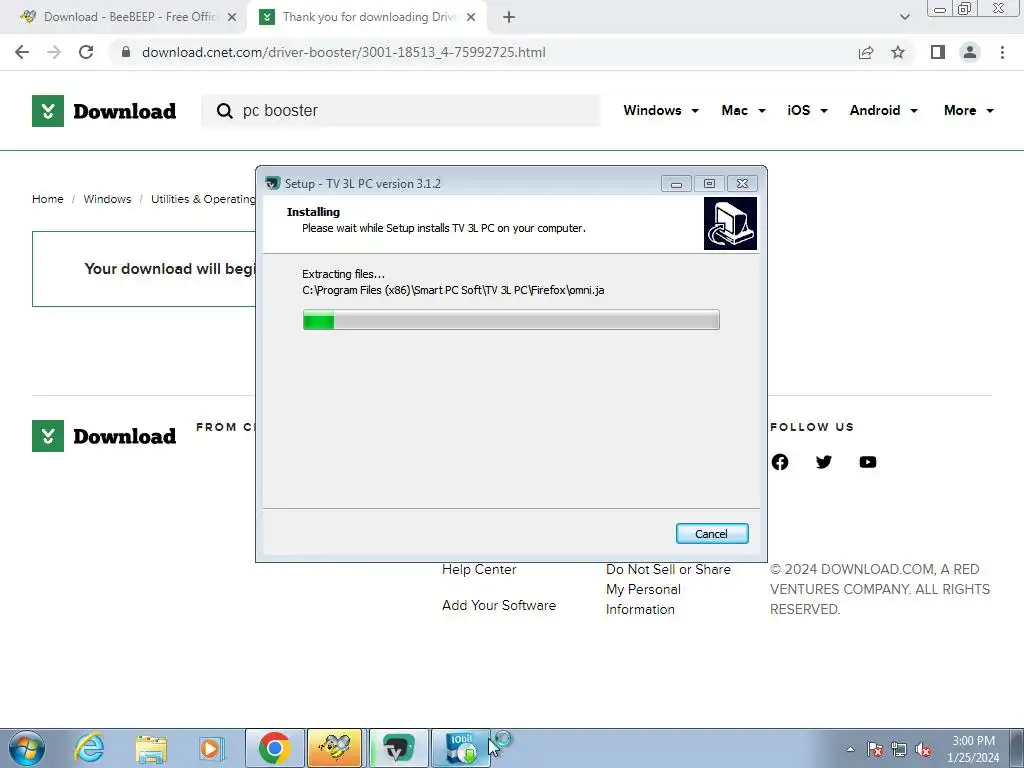Open the Windows Start menu orb

27,748
